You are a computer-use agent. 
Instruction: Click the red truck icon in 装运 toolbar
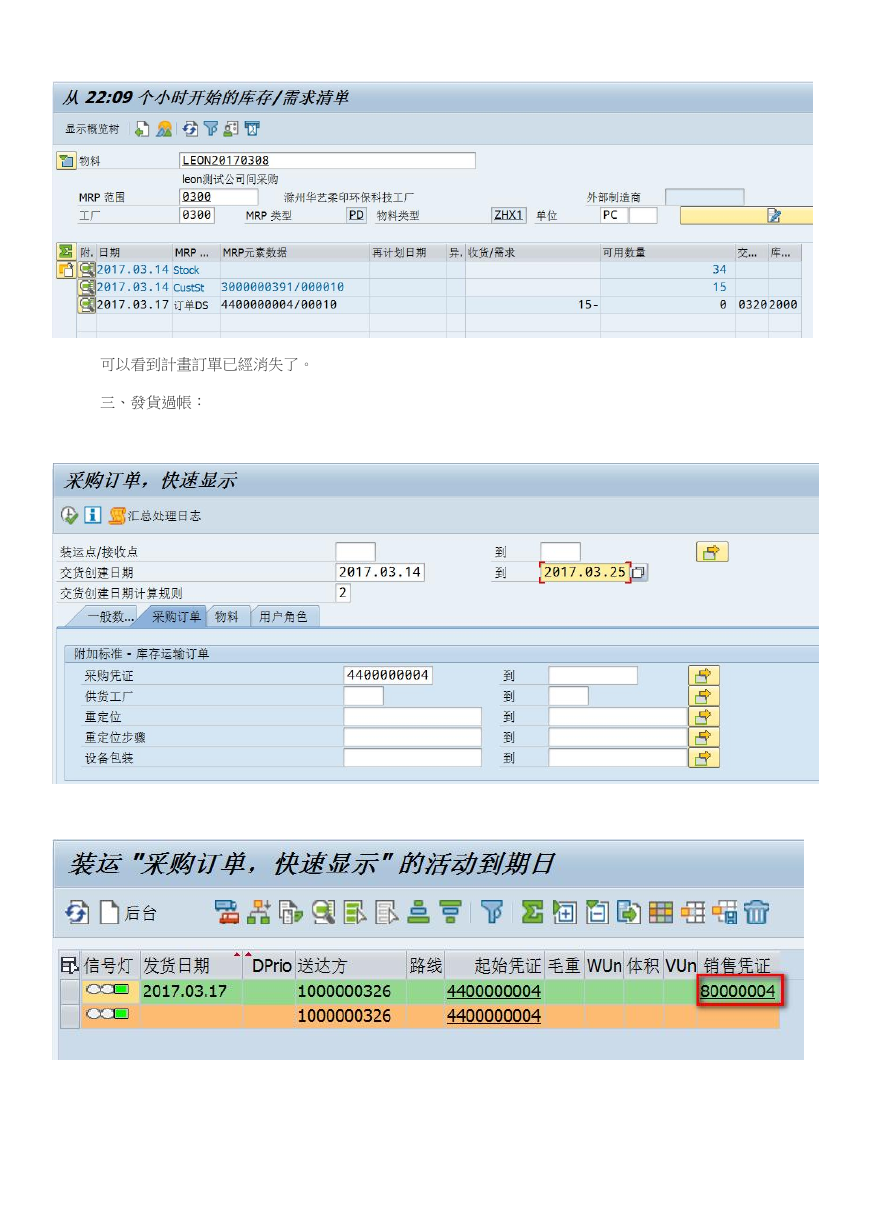[228, 912]
